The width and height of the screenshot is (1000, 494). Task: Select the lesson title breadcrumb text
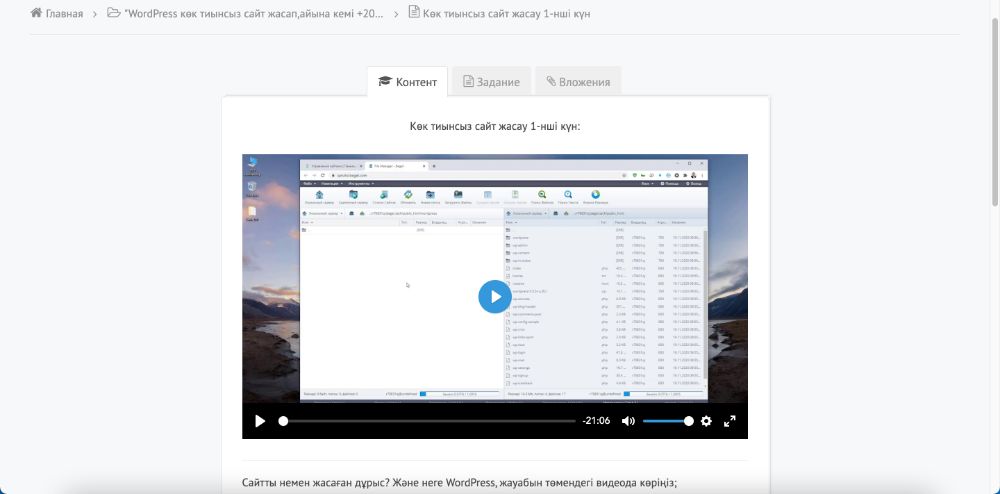[506, 13]
